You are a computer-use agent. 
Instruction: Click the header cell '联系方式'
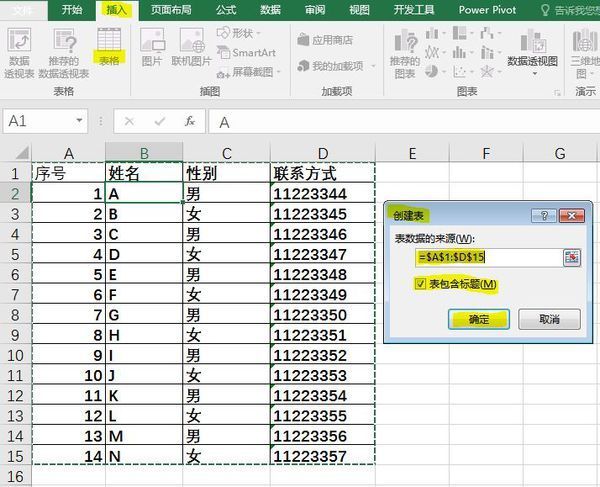click(x=323, y=173)
